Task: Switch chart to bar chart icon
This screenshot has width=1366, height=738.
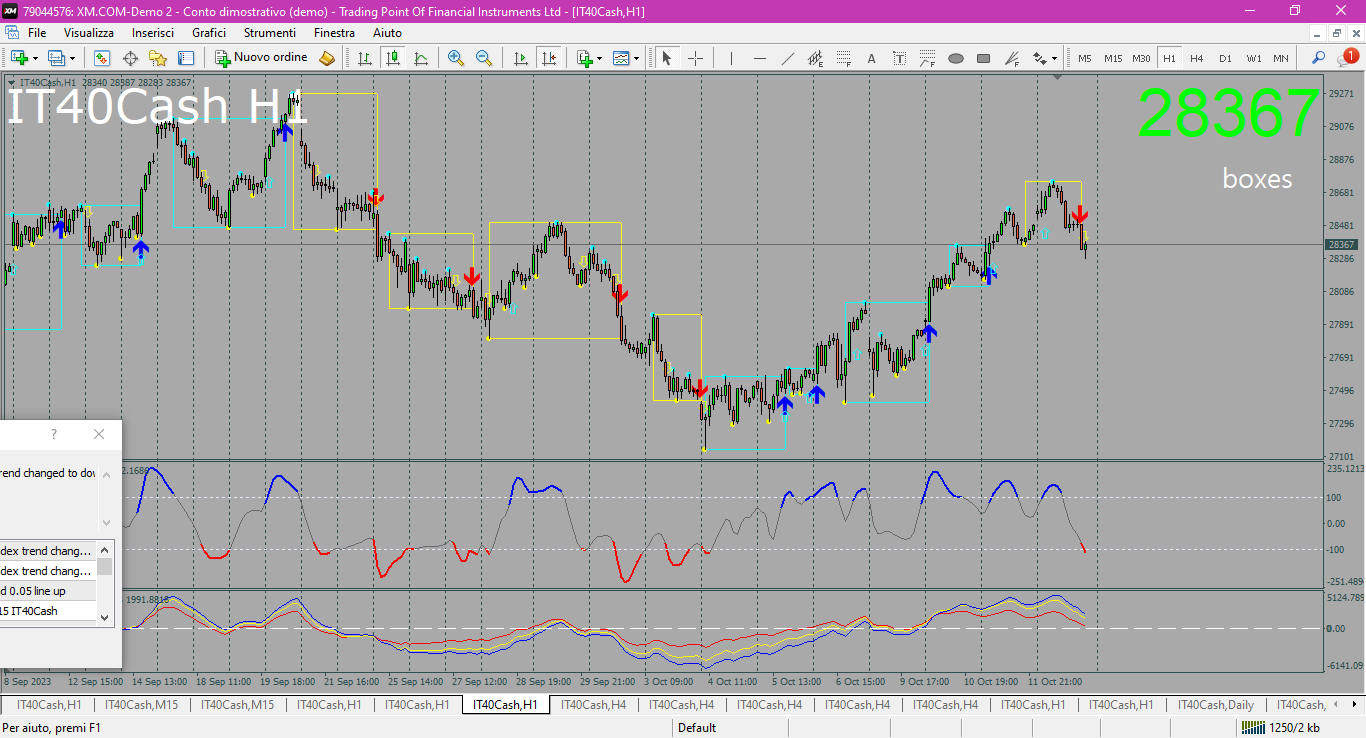Action: 365,58
